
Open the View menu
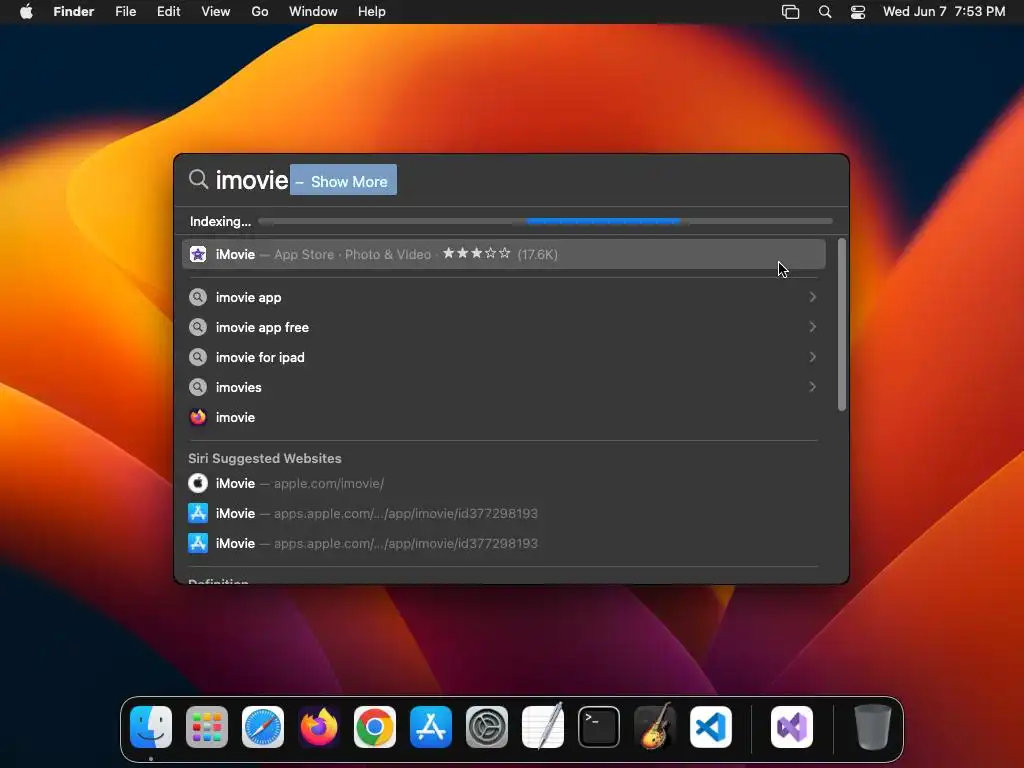coord(216,12)
